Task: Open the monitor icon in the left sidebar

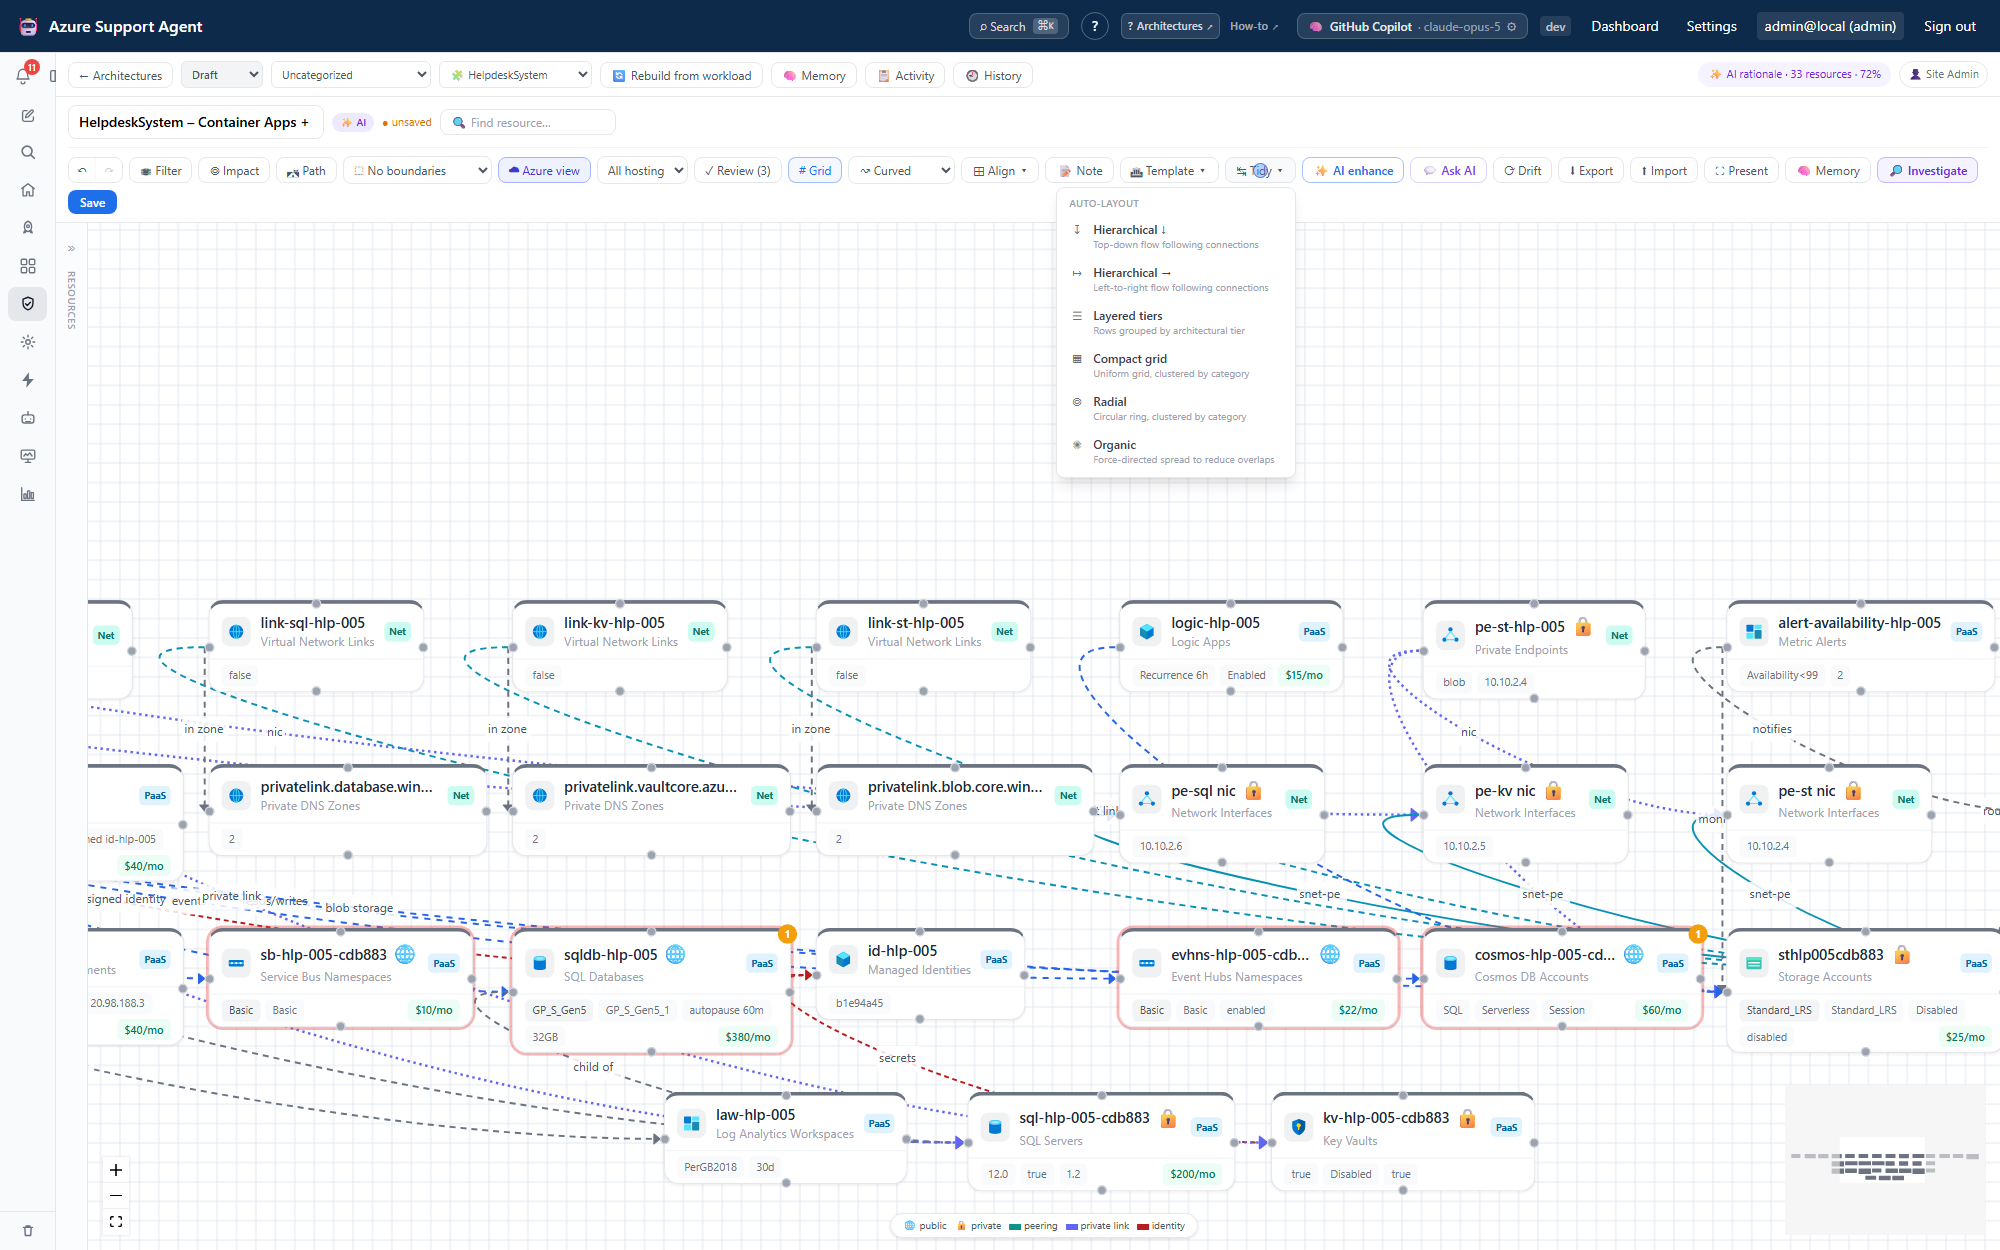Action: (28, 456)
